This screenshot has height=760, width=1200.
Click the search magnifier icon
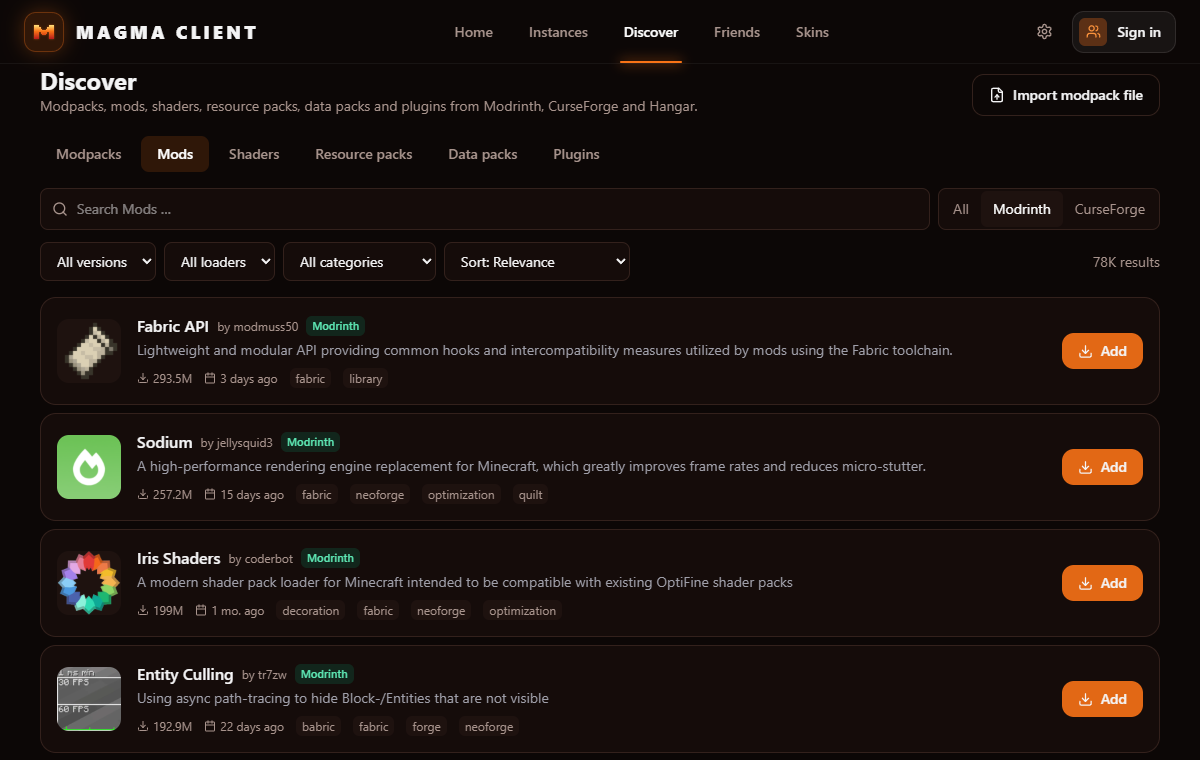pos(60,210)
